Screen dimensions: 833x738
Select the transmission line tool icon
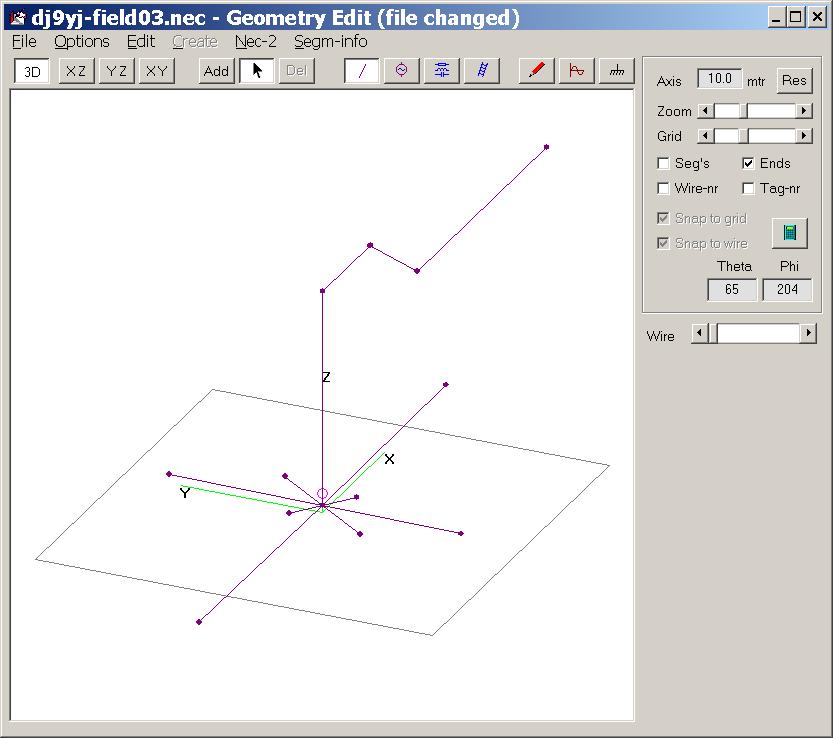482,71
